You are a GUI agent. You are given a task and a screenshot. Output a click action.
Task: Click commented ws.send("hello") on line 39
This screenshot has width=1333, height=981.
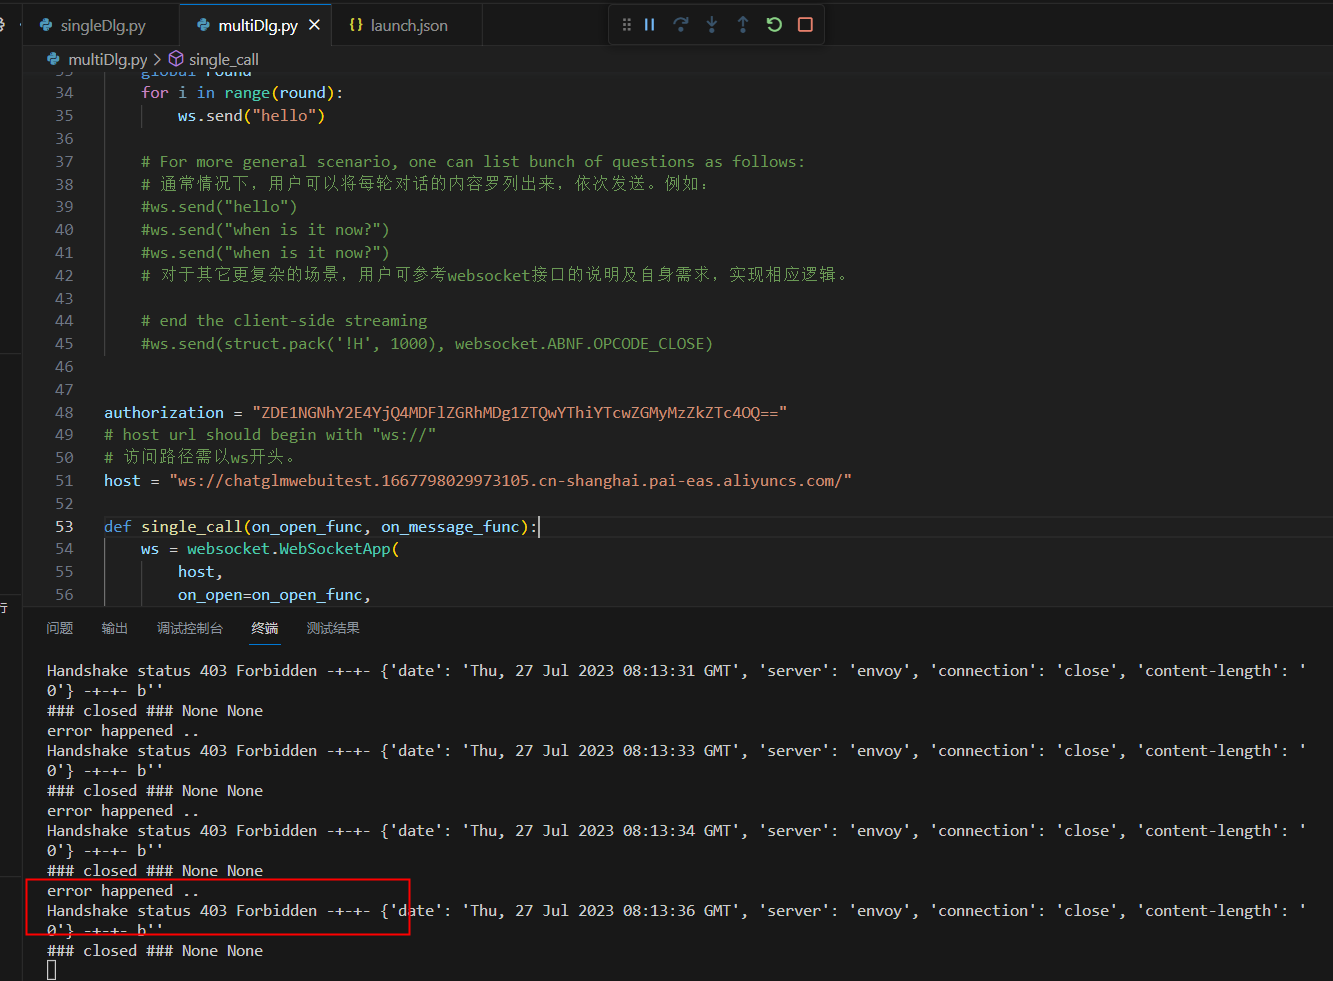(219, 207)
